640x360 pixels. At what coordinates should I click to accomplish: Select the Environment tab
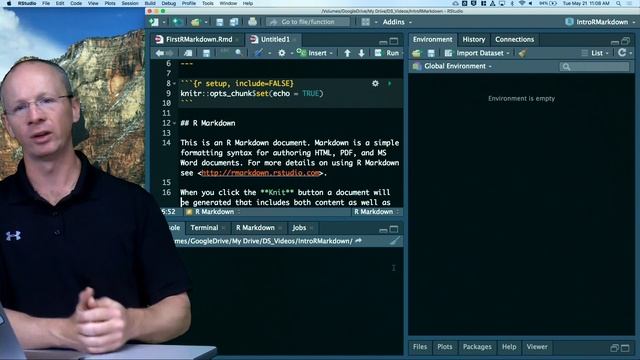(432, 39)
